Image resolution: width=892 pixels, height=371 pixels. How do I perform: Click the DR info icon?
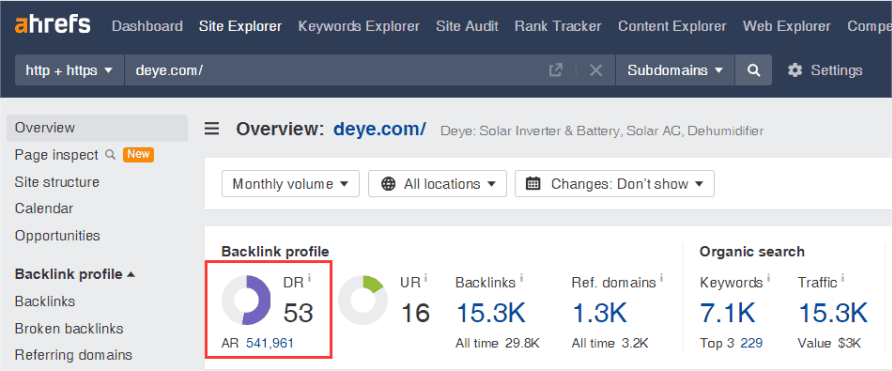(x=309, y=278)
